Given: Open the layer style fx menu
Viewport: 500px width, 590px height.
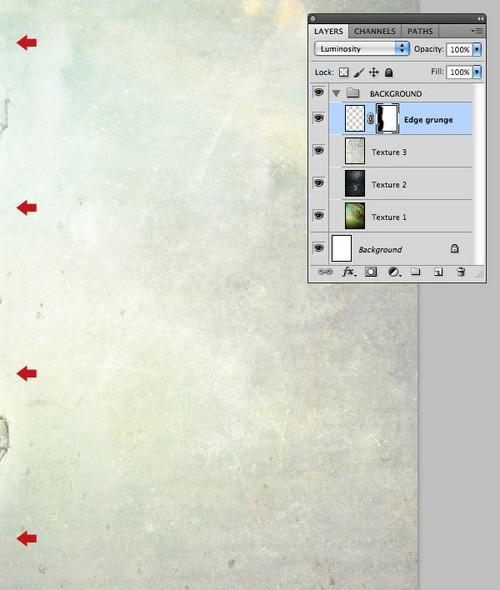Looking at the screenshot, I should [349, 272].
